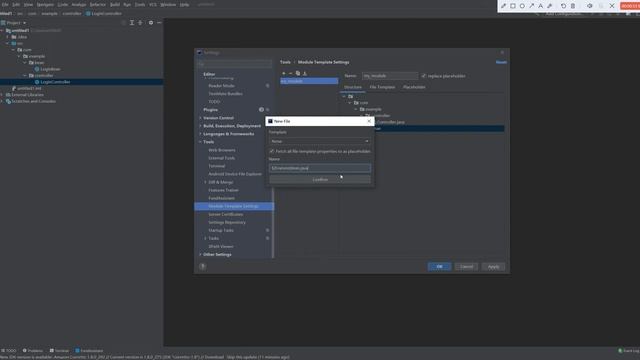Open the Terminal tool window
The image size is (640, 360).
pyautogui.click(x=60, y=350)
